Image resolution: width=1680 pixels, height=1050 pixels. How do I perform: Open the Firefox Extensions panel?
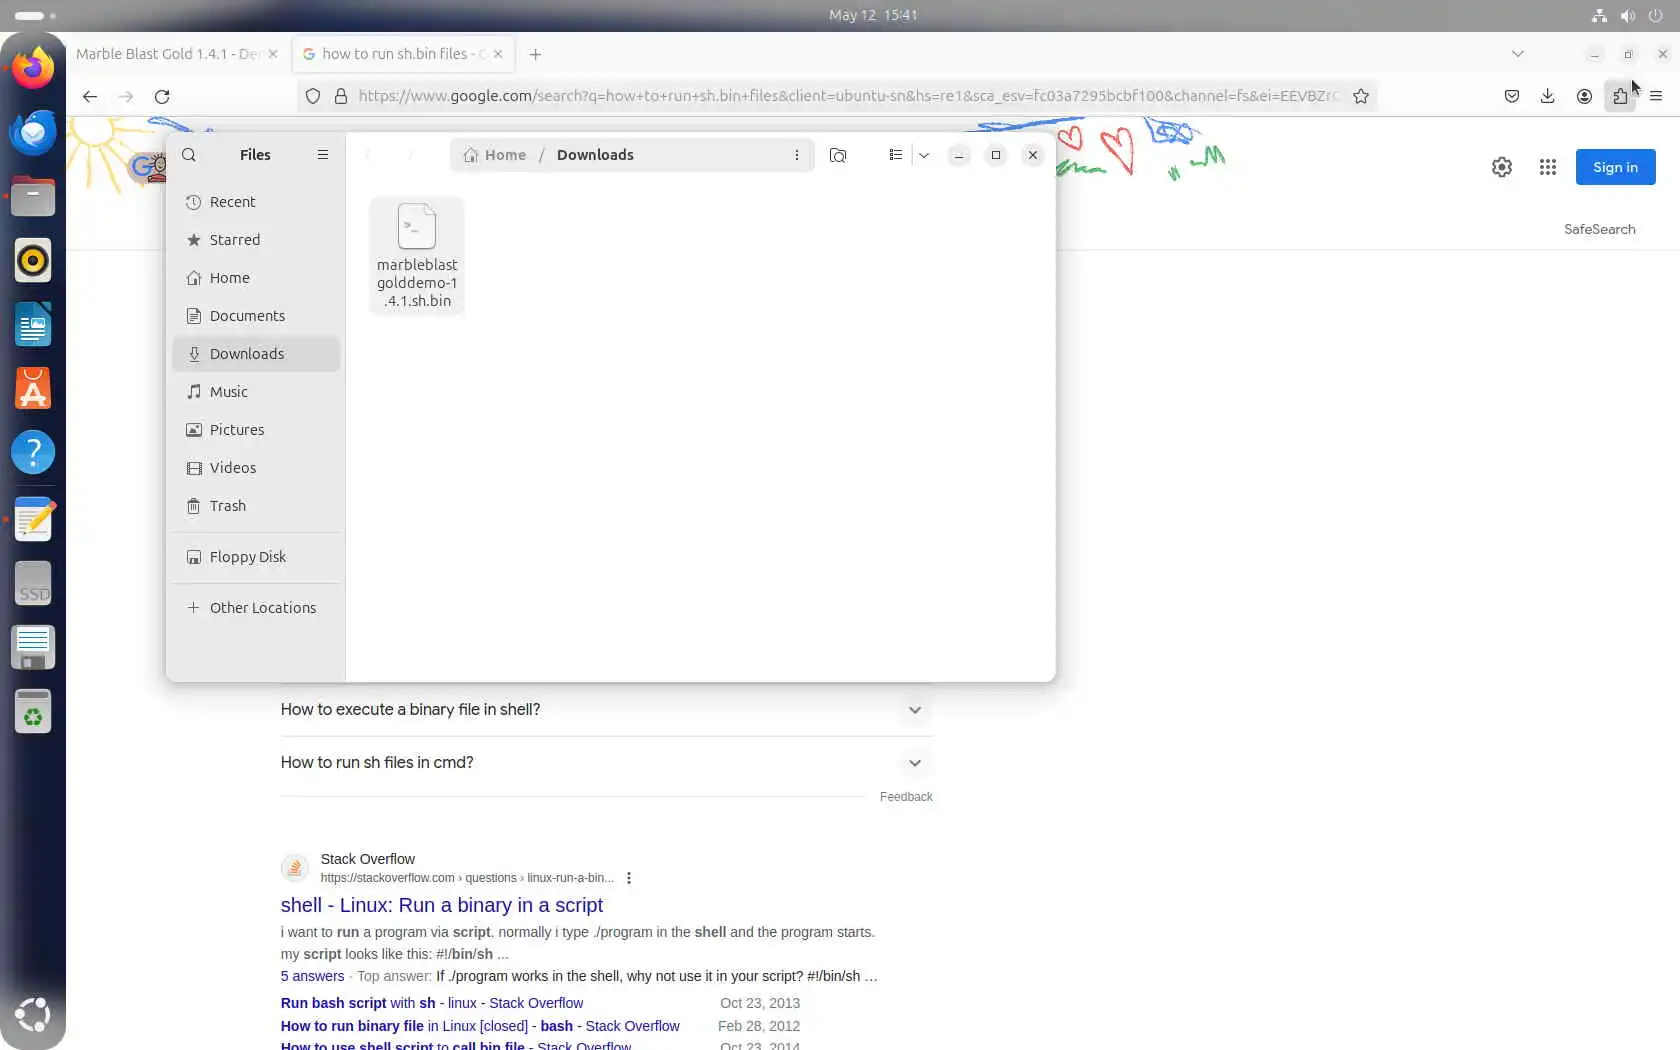1620,96
